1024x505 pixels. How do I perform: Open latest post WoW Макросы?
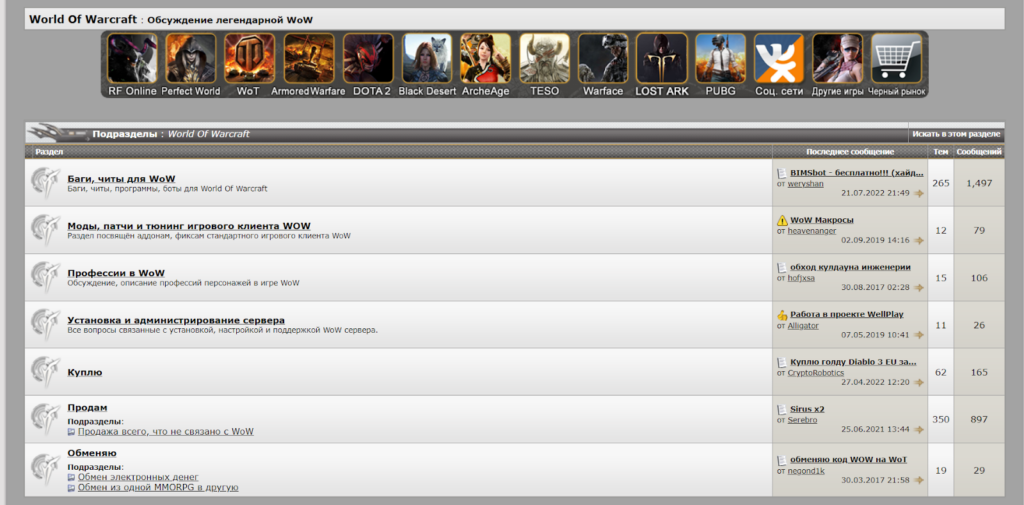pos(822,220)
